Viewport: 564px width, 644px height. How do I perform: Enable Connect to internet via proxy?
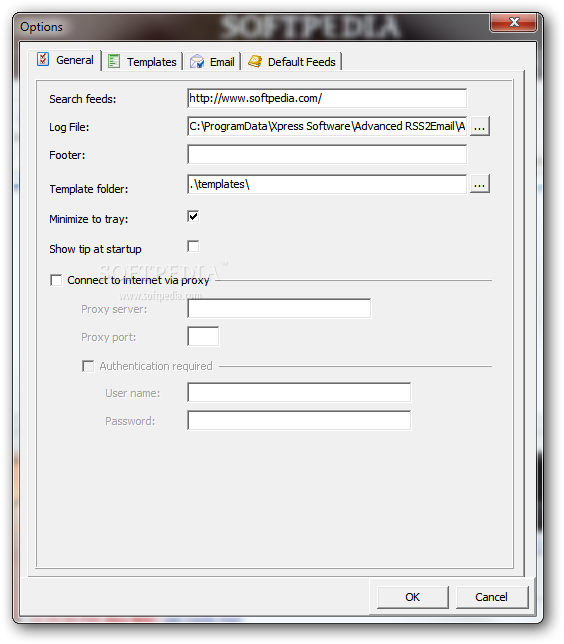56,280
